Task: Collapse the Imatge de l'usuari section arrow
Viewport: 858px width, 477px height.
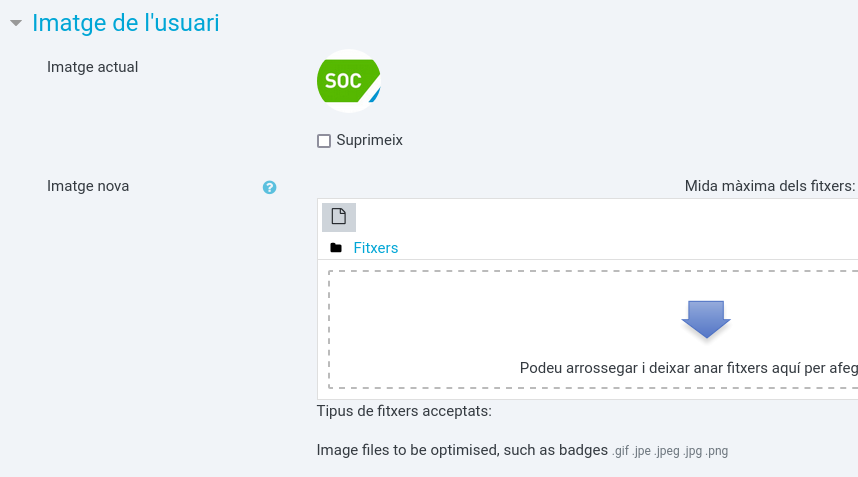Action: tap(16, 23)
